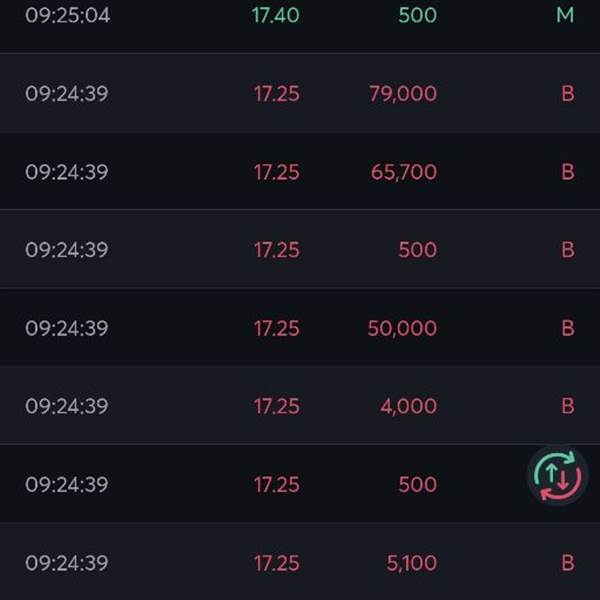The image size is (600, 600).
Task: Tap the 5,100 volume trade entry
Action: (x=300, y=562)
